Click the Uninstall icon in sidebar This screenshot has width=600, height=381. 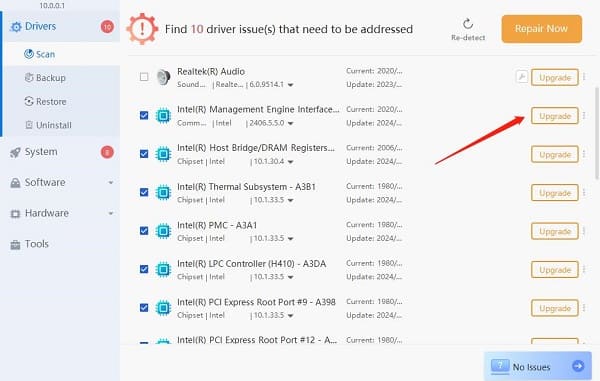(29, 125)
